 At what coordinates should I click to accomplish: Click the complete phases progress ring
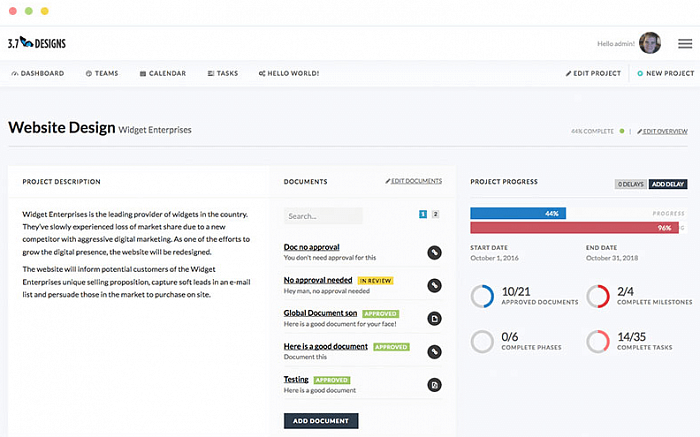pyautogui.click(x=482, y=341)
